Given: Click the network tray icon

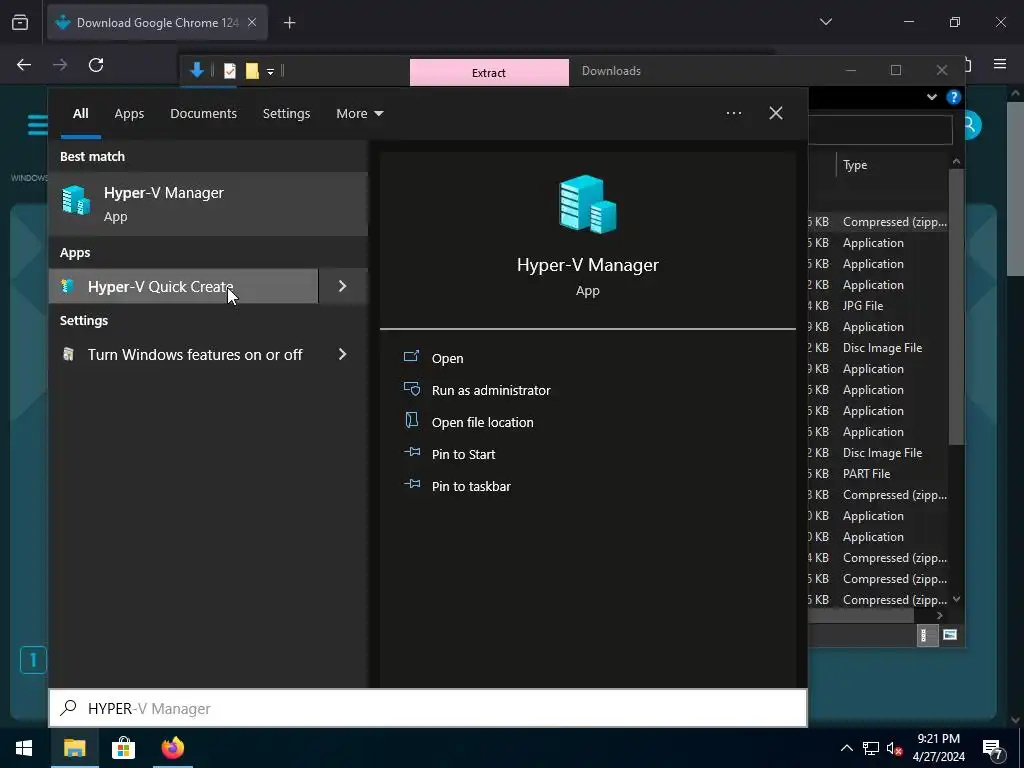Looking at the screenshot, I should click(x=871, y=748).
